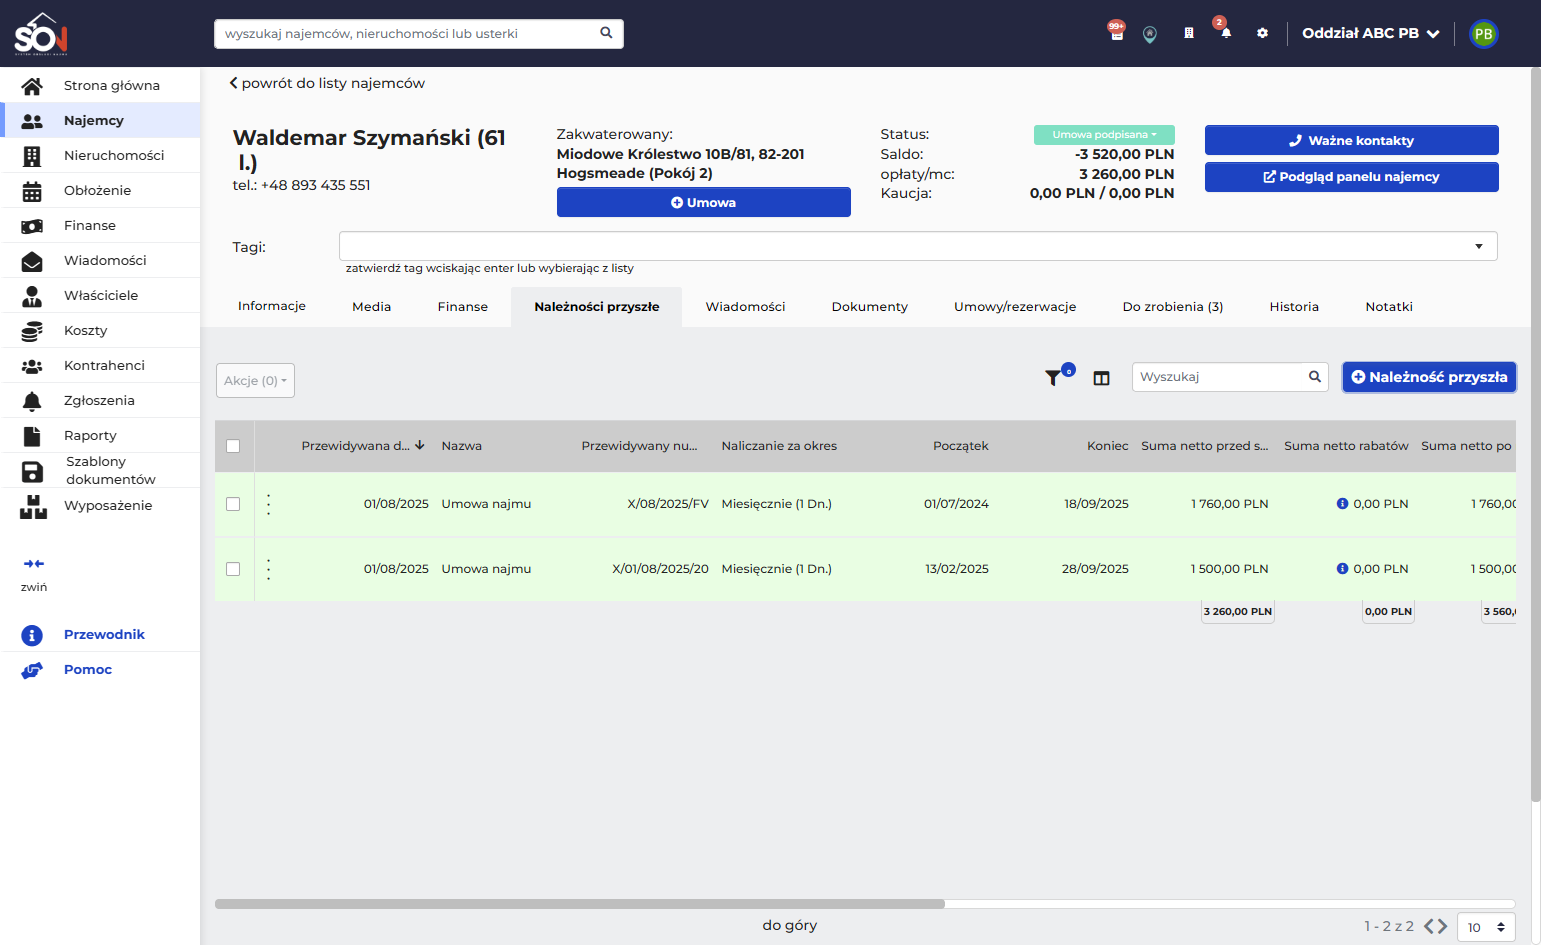Click the PB user avatar
This screenshot has height=945, width=1541.
(x=1483, y=34)
